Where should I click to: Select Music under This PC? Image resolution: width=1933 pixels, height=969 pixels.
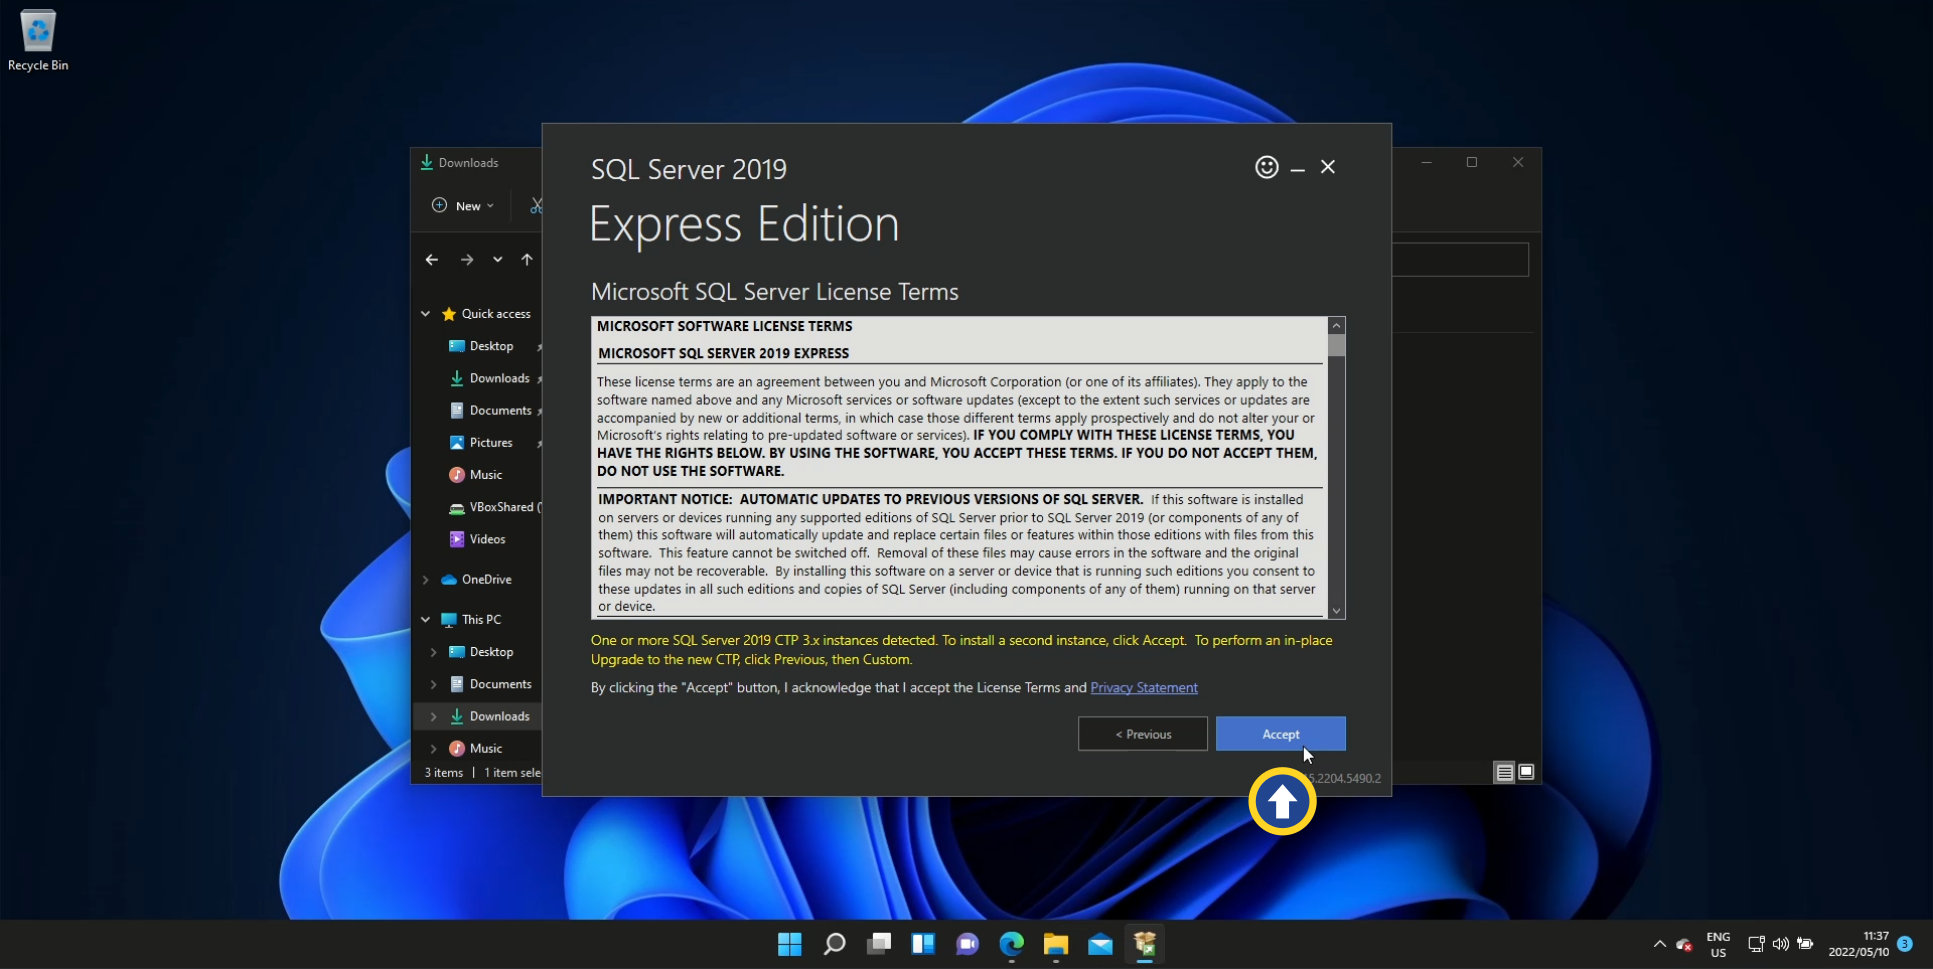click(485, 748)
